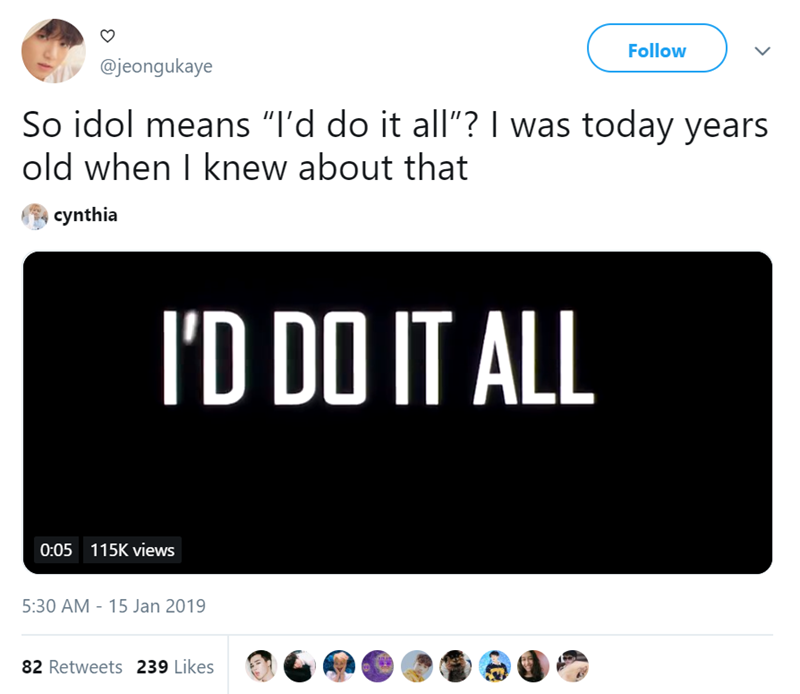Open the long-haired woman liker avatar

pos(532,665)
